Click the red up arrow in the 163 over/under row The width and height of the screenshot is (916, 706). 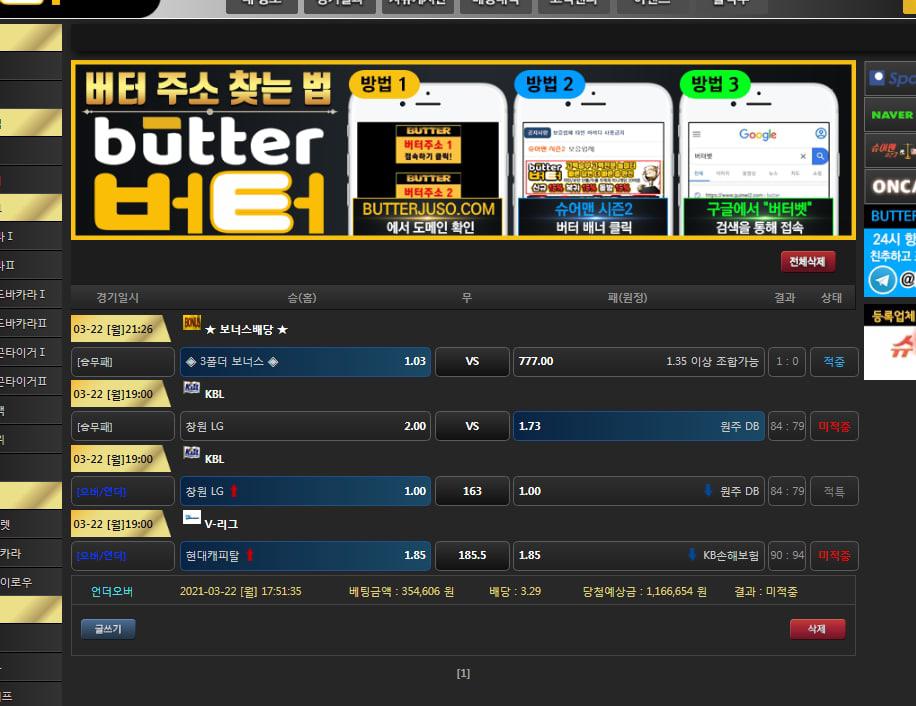point(234,491)
